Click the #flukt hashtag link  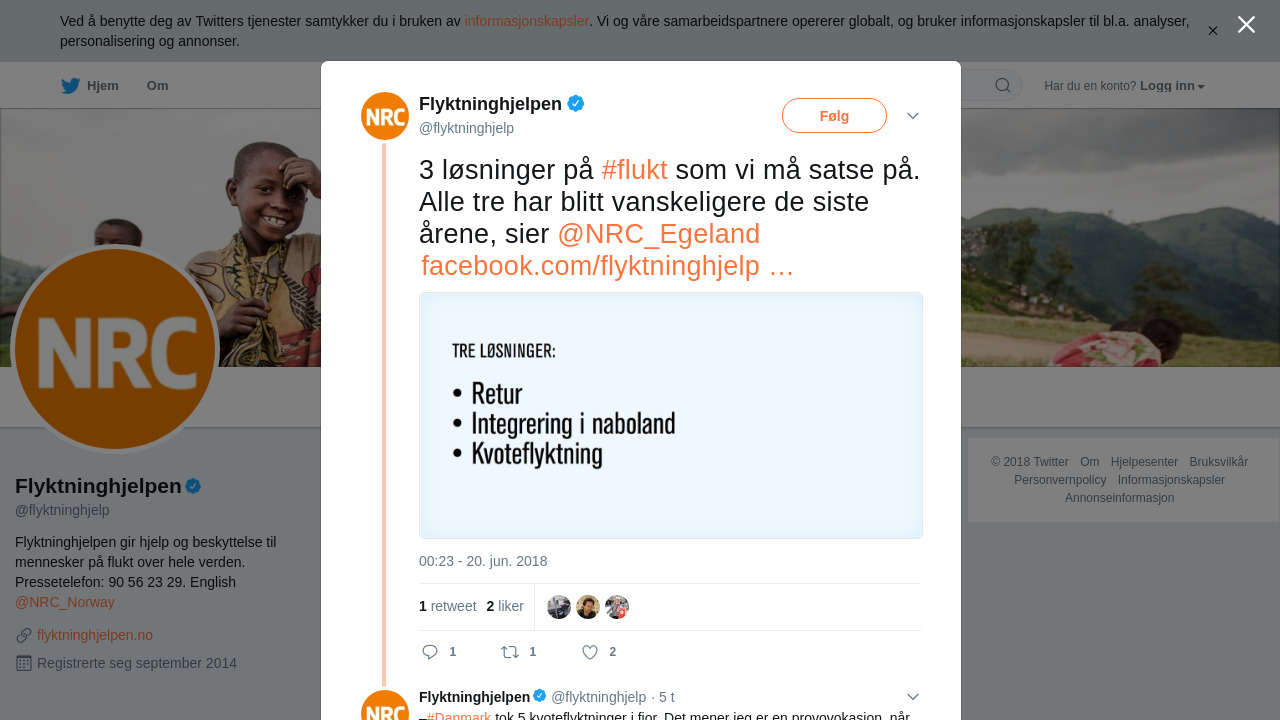(634, 170)
